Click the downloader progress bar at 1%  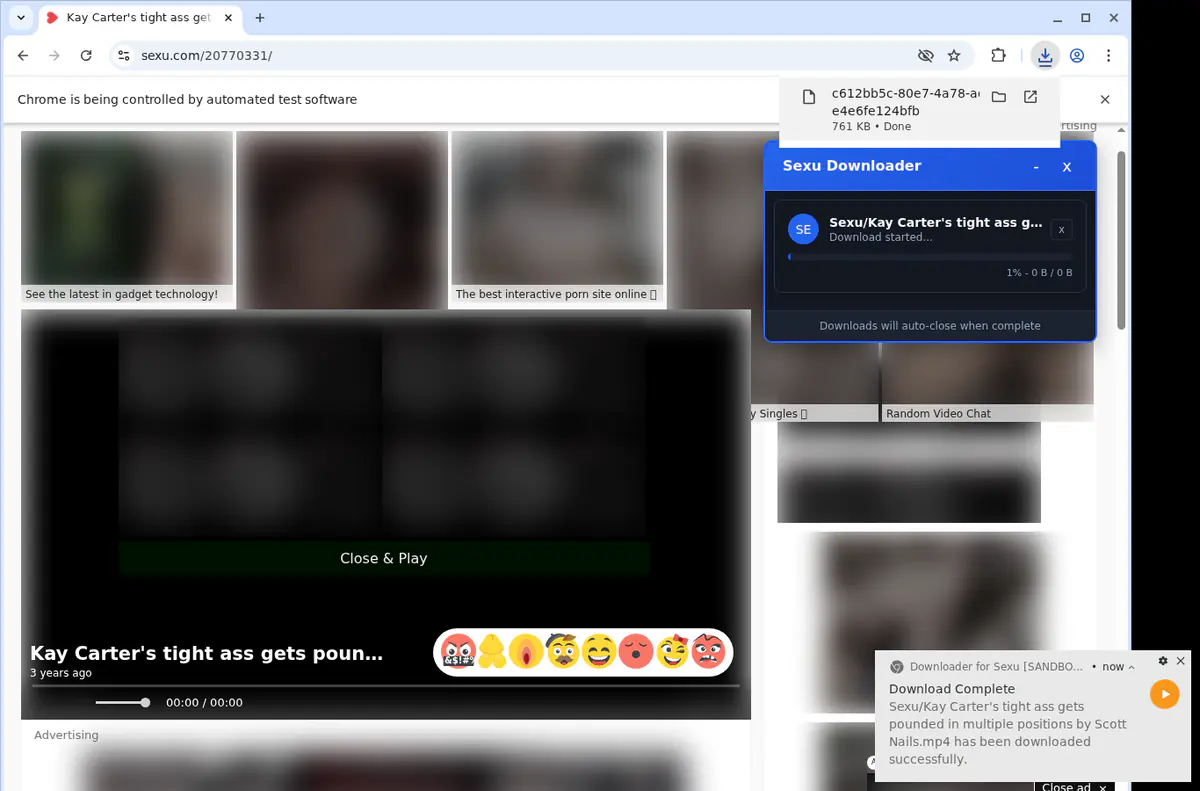tap(930, 257)
